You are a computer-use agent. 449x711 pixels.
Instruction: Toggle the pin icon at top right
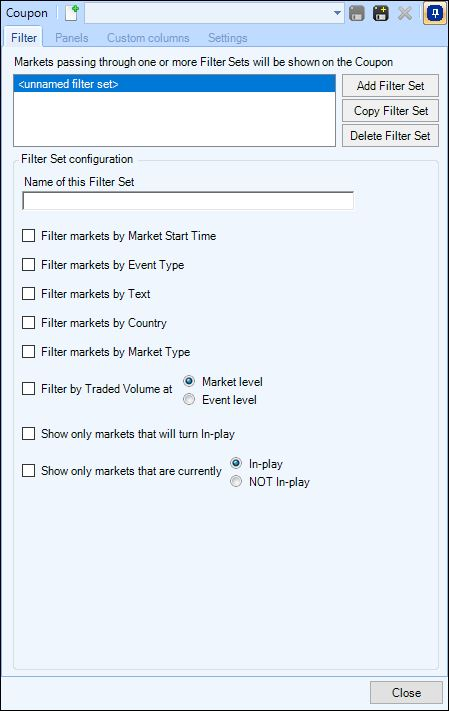pyautogui.click(x=434, y=13)
